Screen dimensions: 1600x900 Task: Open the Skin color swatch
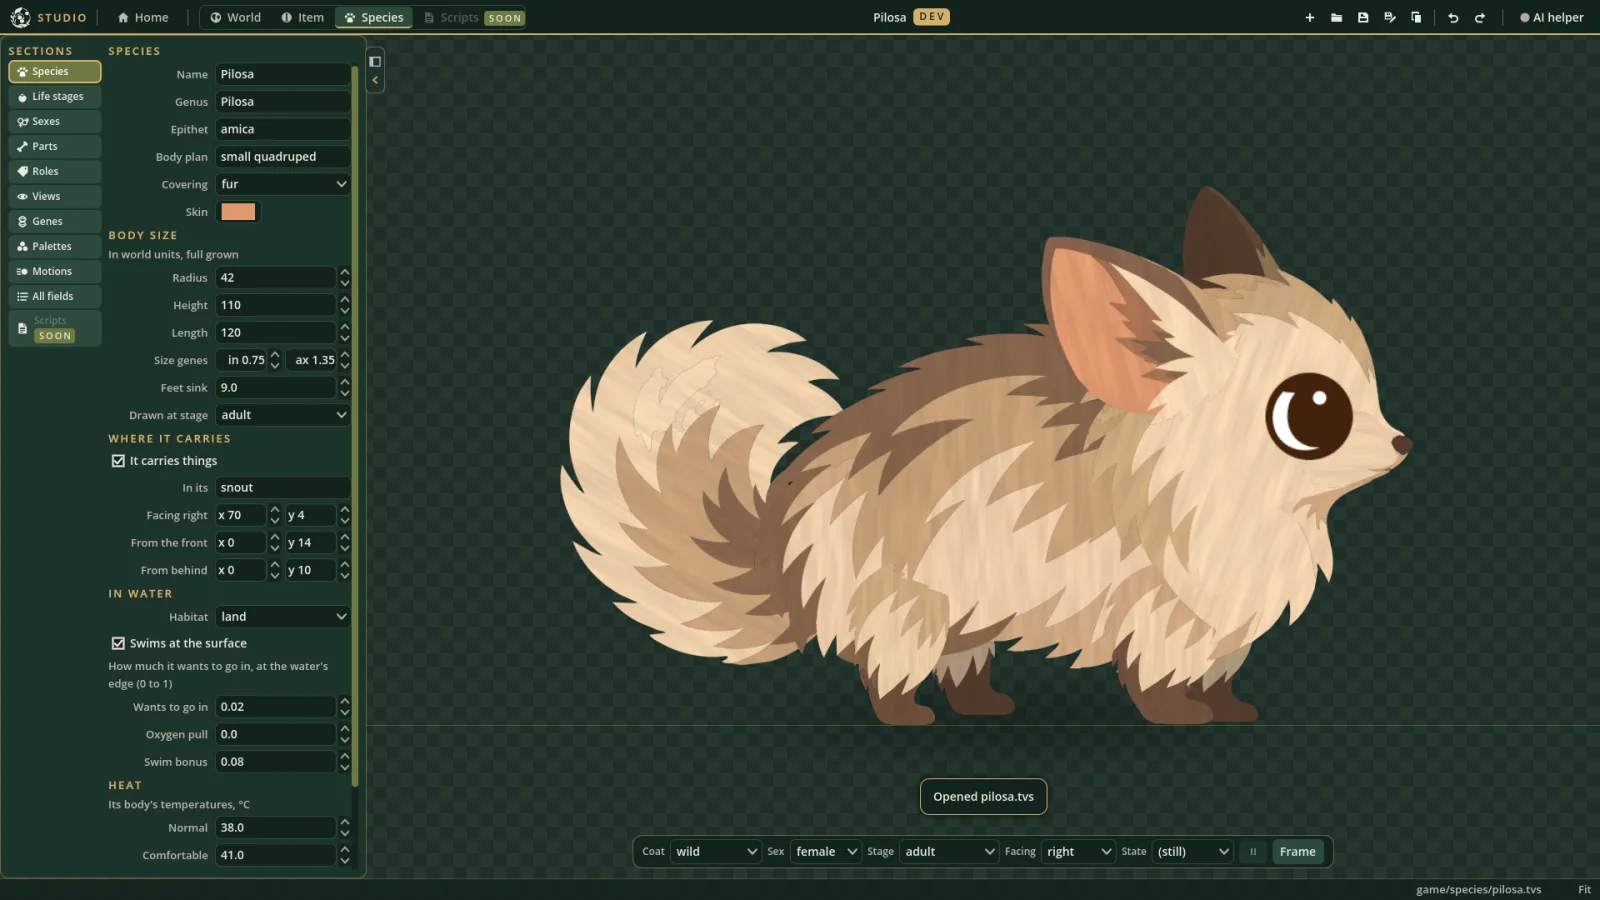[238, 212]
